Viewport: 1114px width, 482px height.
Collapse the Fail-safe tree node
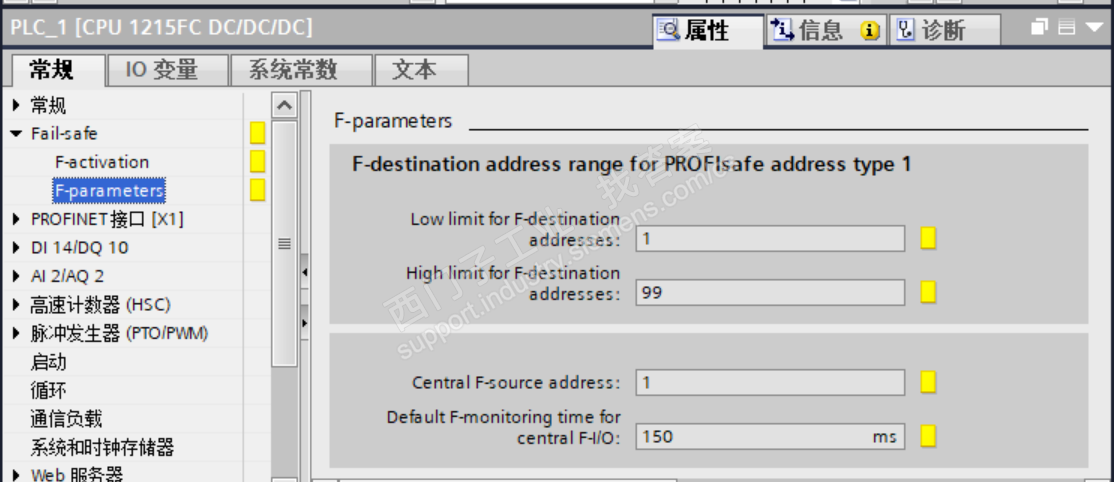(17, 134)
